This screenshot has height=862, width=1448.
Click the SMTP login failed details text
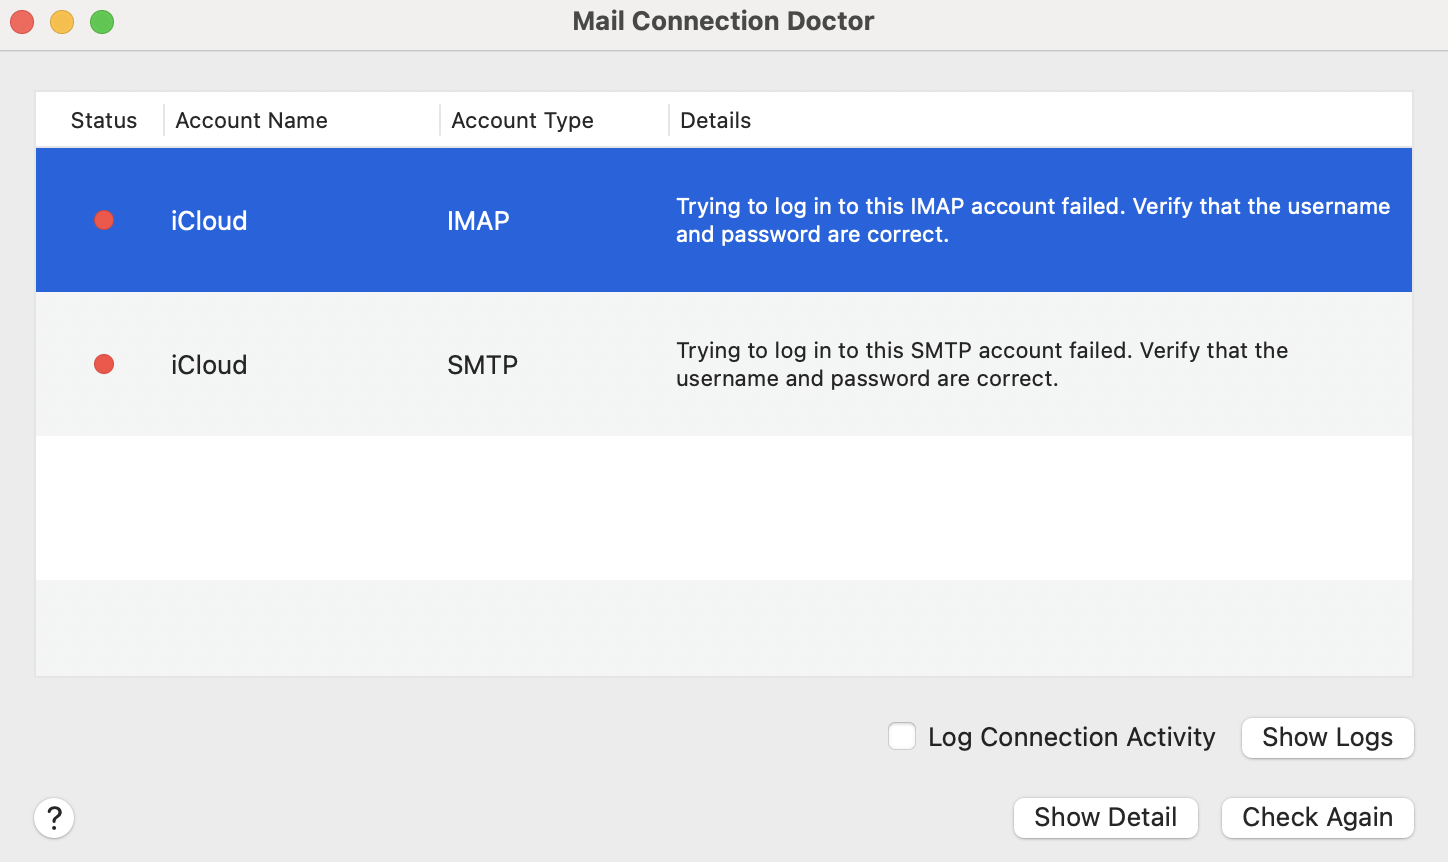(x=981, y=364)
